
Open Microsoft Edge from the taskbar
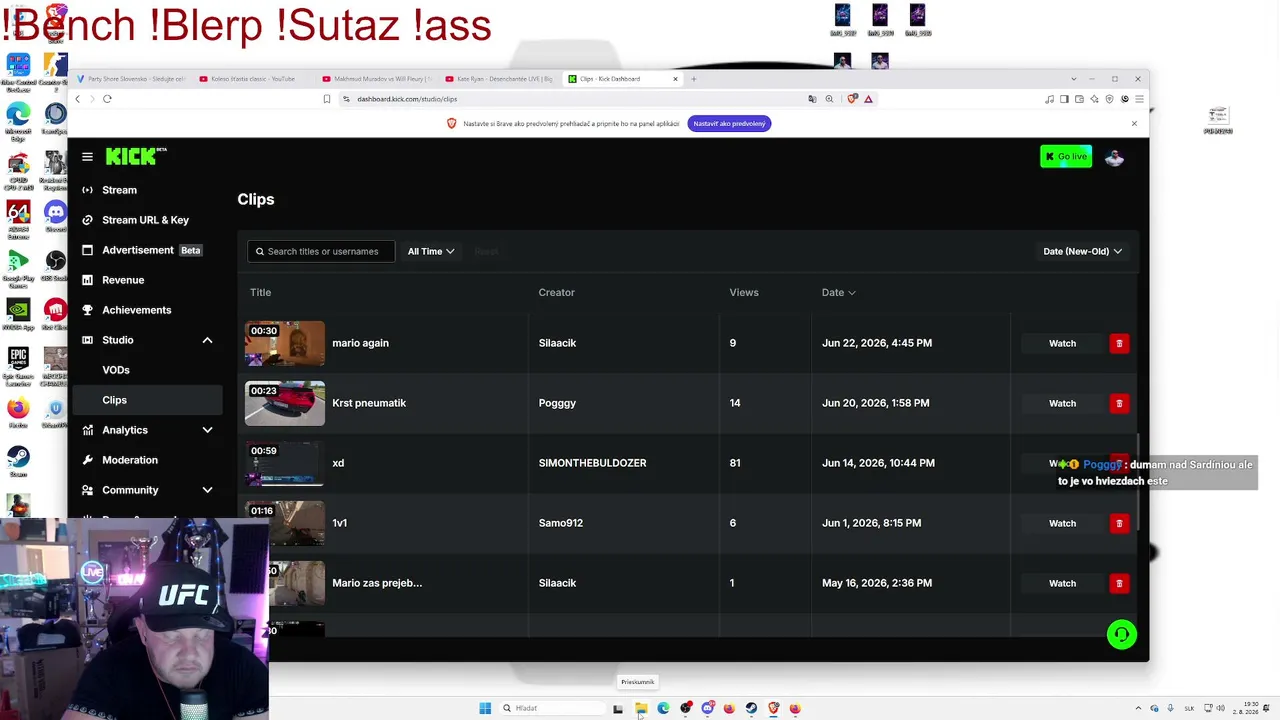tap(663, 708)
